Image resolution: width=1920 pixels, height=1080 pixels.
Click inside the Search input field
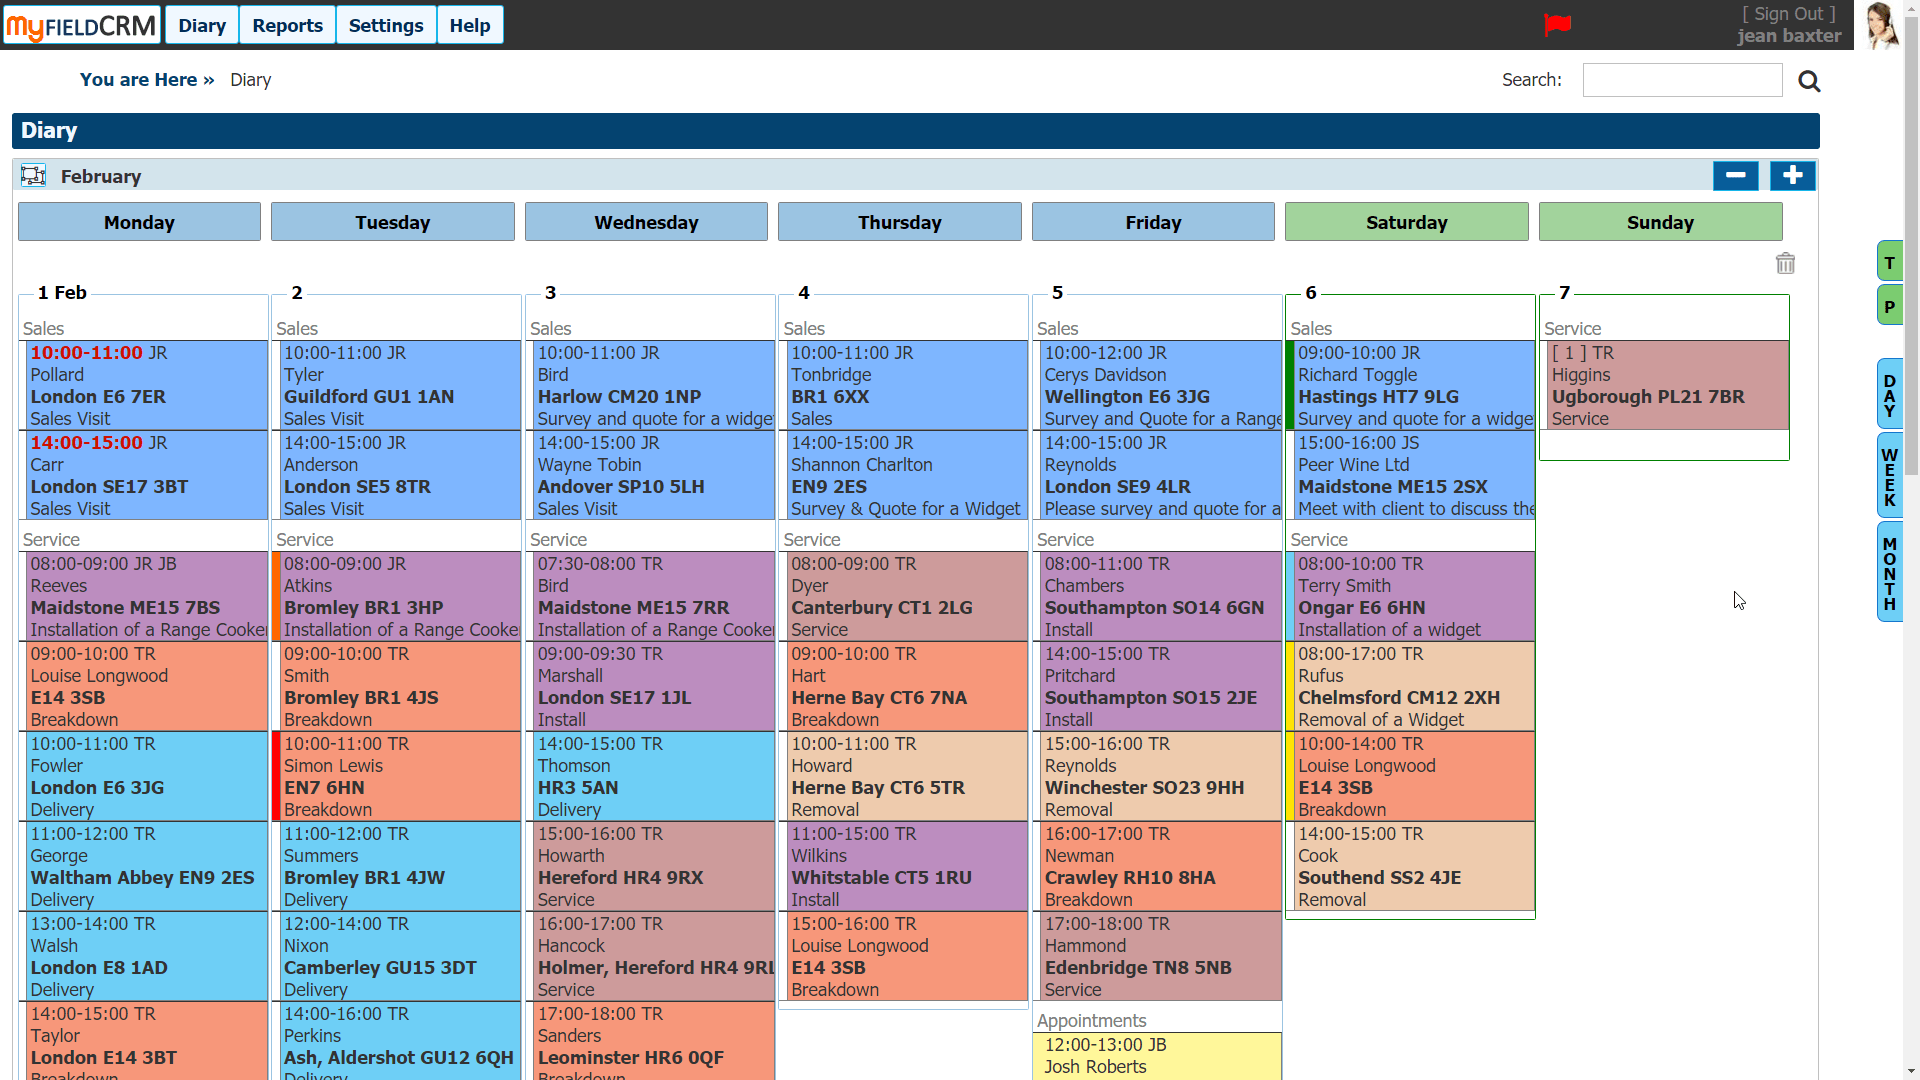coord(1682,80)
